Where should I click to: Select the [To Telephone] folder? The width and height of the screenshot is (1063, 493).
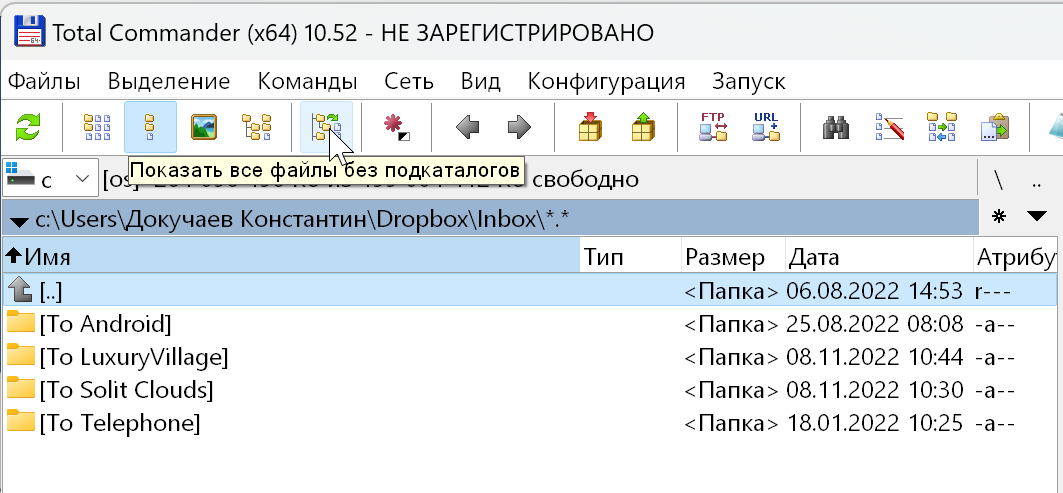pyautogui.click(x=529, y=422)
